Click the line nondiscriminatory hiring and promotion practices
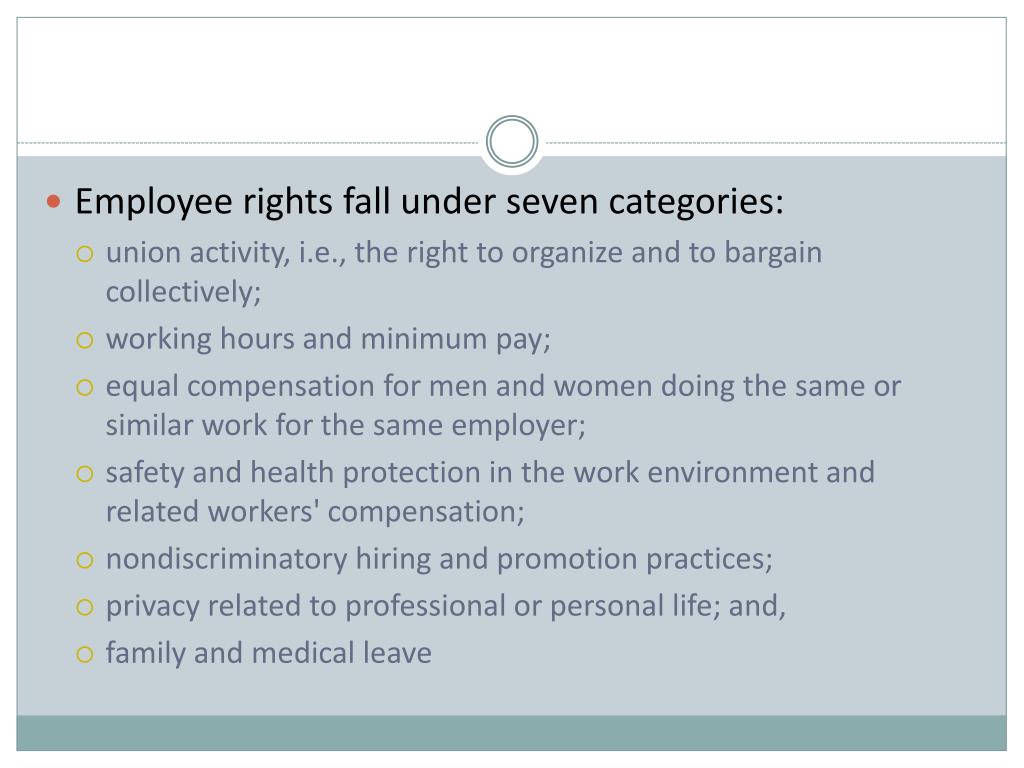Image resolution: width=1024 pixels, height=768 pixels. point(439,560)
